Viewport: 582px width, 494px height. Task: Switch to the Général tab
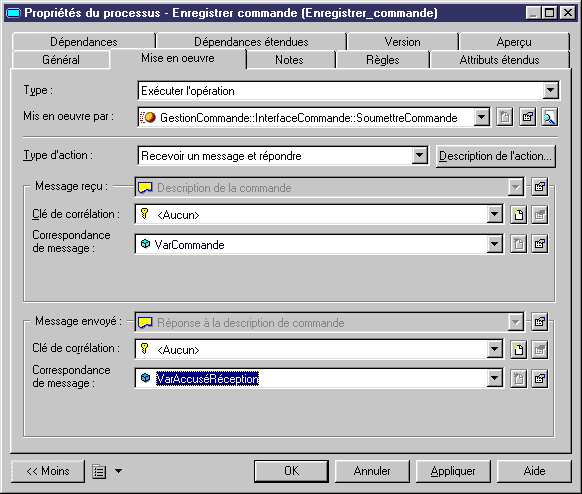[x=61, y=60]
